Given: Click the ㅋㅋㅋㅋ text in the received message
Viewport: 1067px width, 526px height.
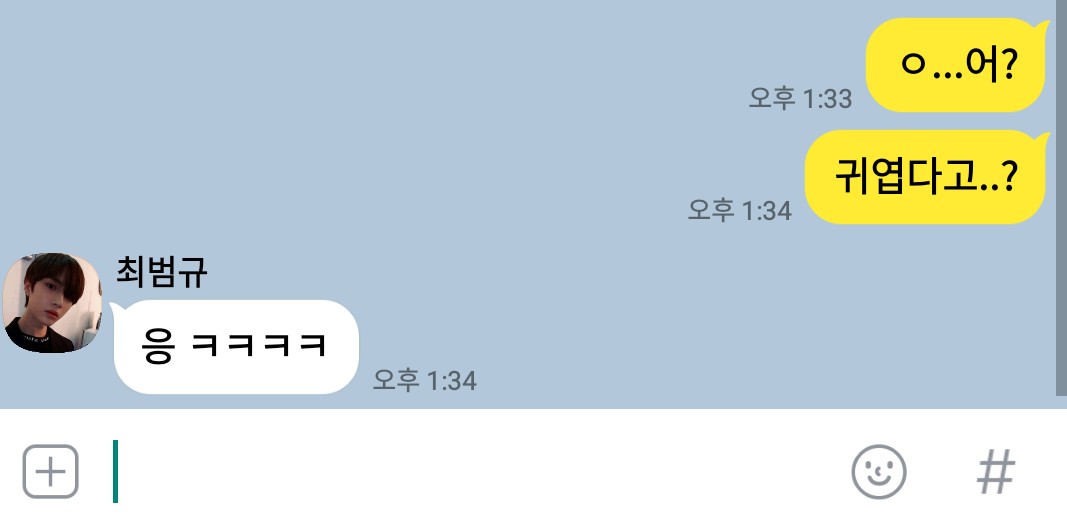Looking at the screenshot, I should [259, 346].
